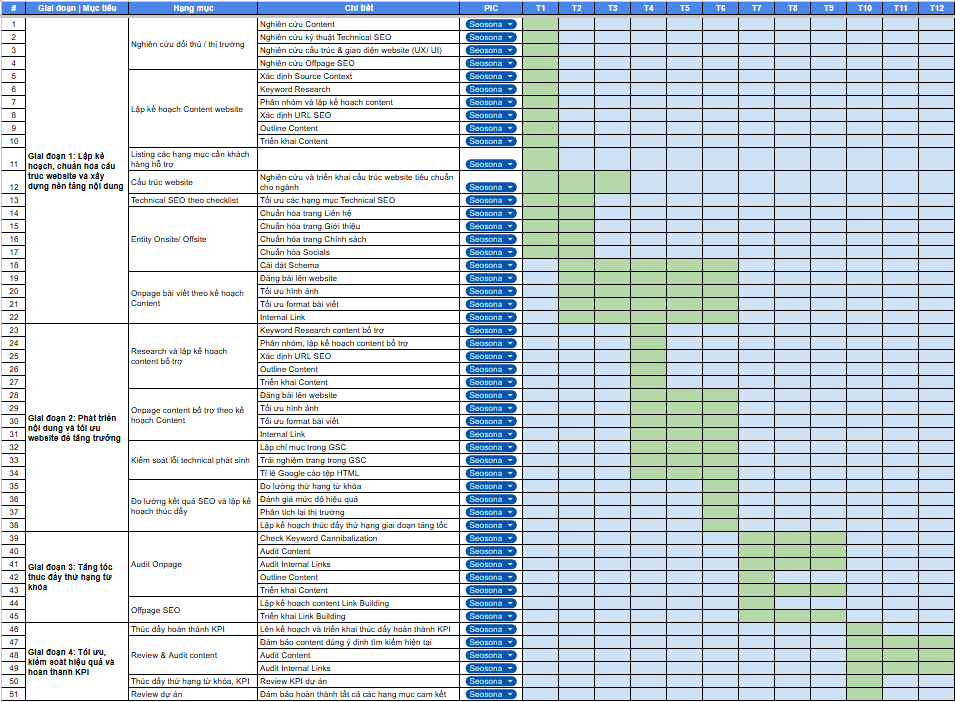Expand PIC dropdown for Đo lường thứ hạng từ khóa

[491, 486]
